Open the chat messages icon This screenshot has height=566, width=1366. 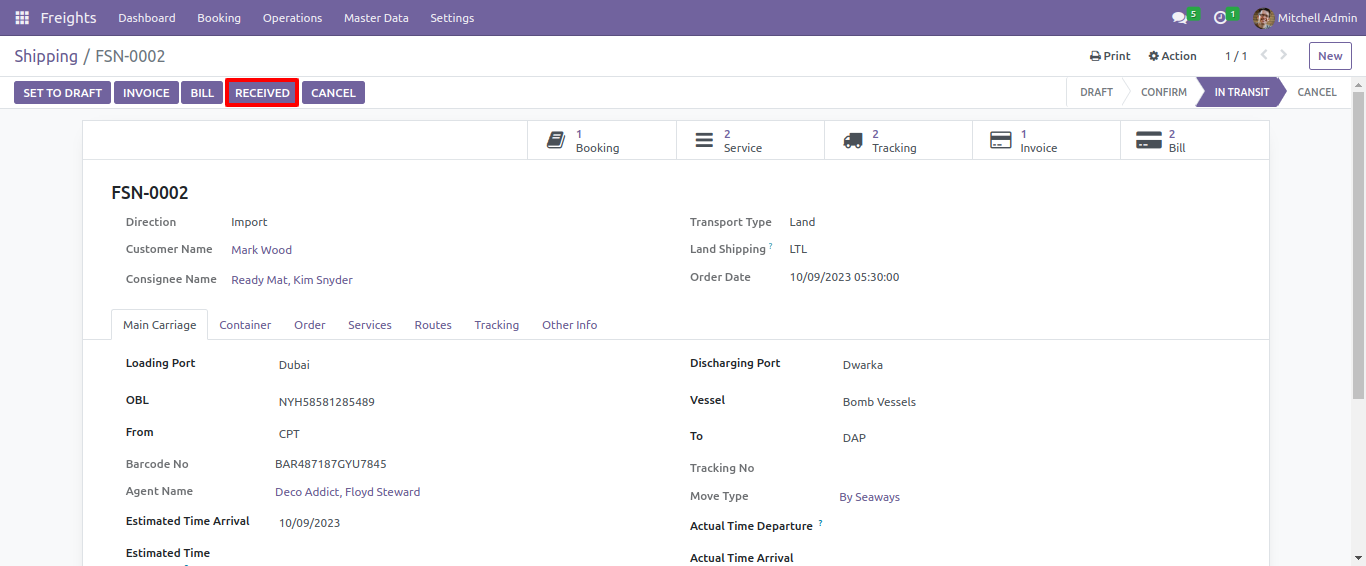(1180, 18)
